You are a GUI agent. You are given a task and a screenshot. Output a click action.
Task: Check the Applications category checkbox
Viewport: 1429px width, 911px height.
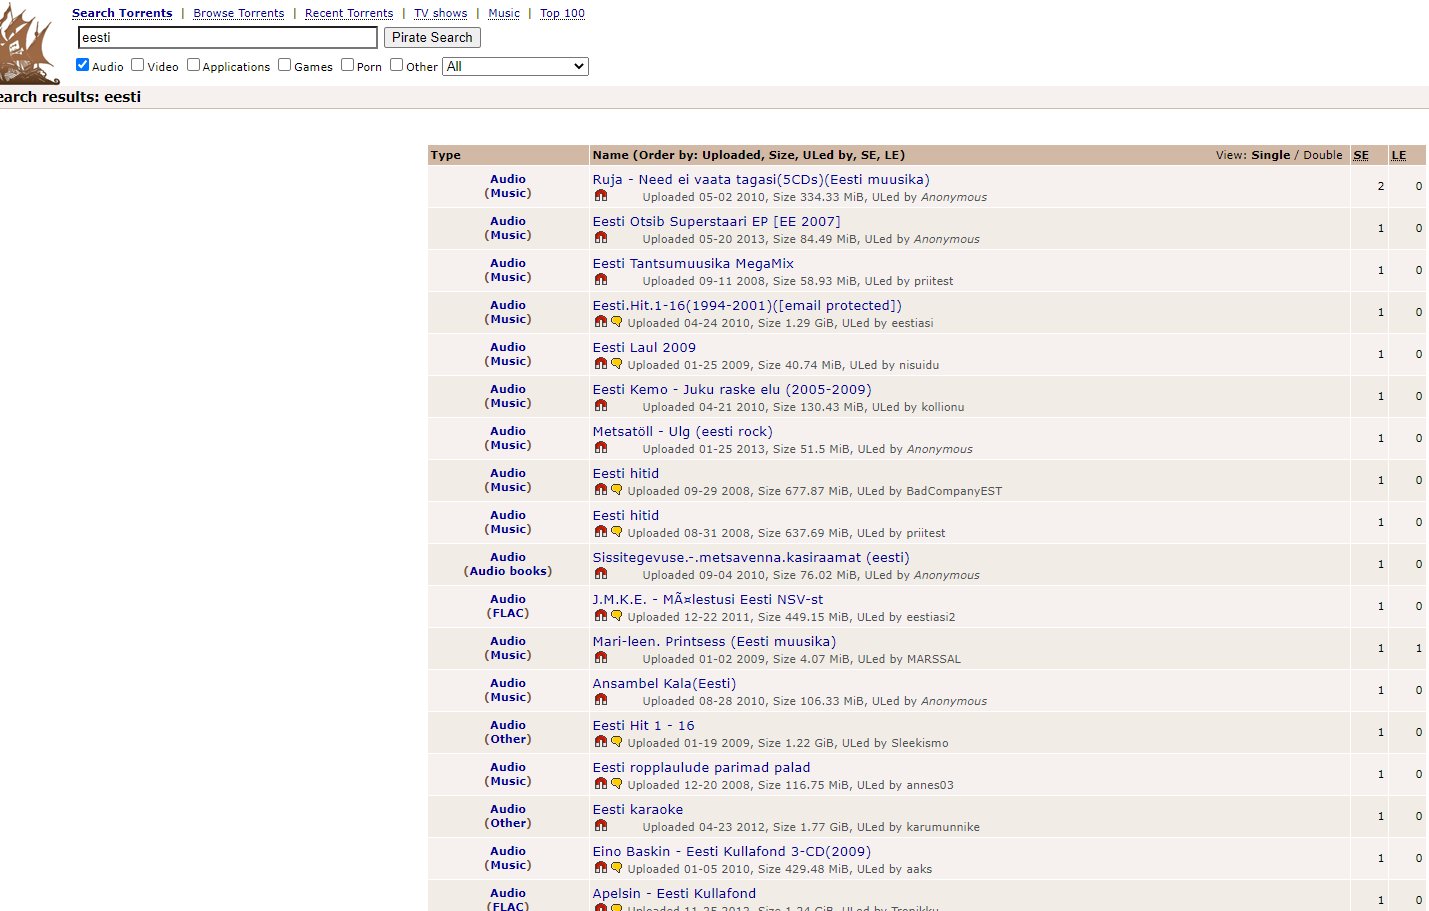194,65
